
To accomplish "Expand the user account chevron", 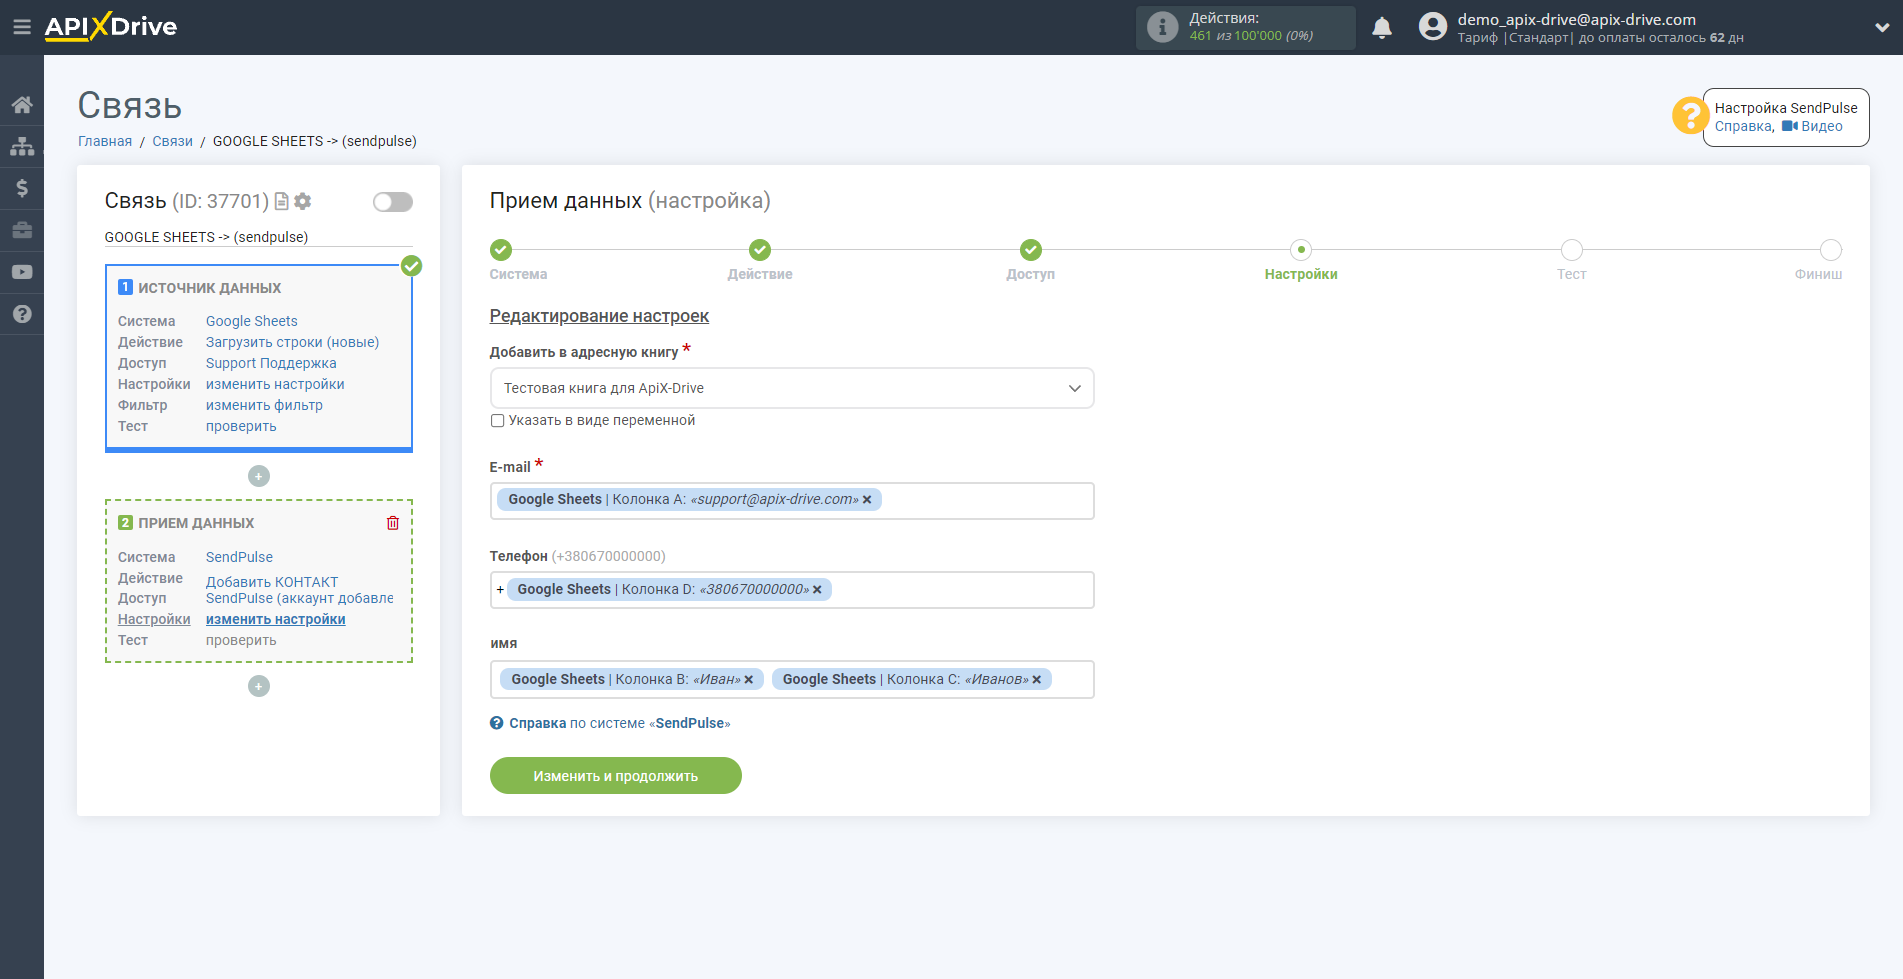I will [x=1882, y=28].
